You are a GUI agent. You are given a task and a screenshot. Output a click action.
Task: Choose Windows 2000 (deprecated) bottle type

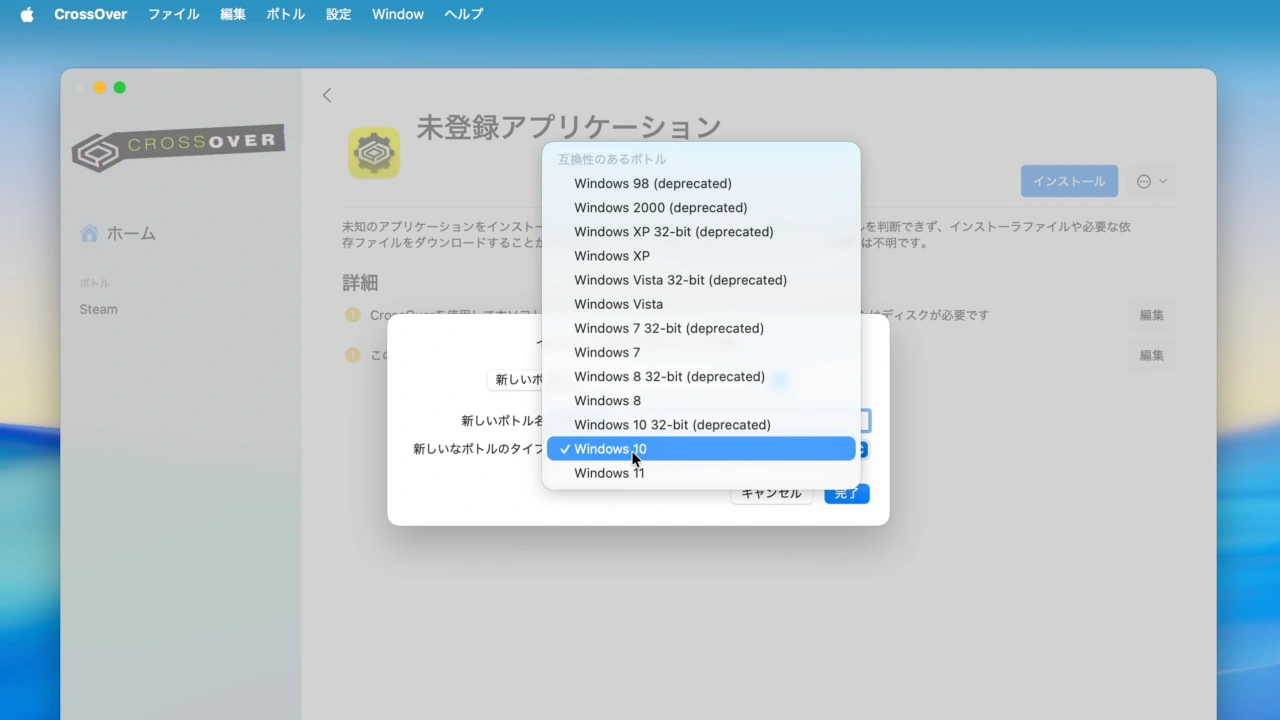(x=701, y=208)
